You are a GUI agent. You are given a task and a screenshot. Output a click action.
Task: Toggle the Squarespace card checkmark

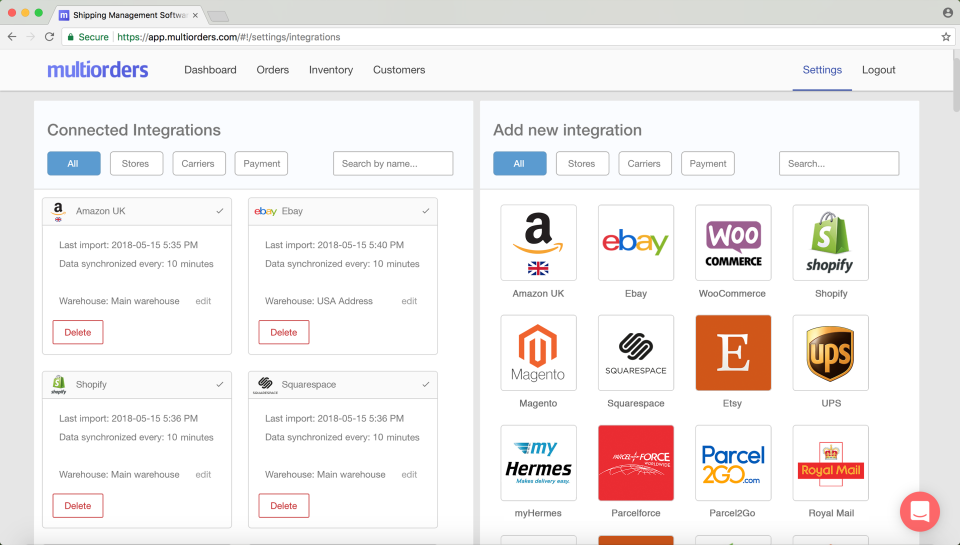click(426, 385)
